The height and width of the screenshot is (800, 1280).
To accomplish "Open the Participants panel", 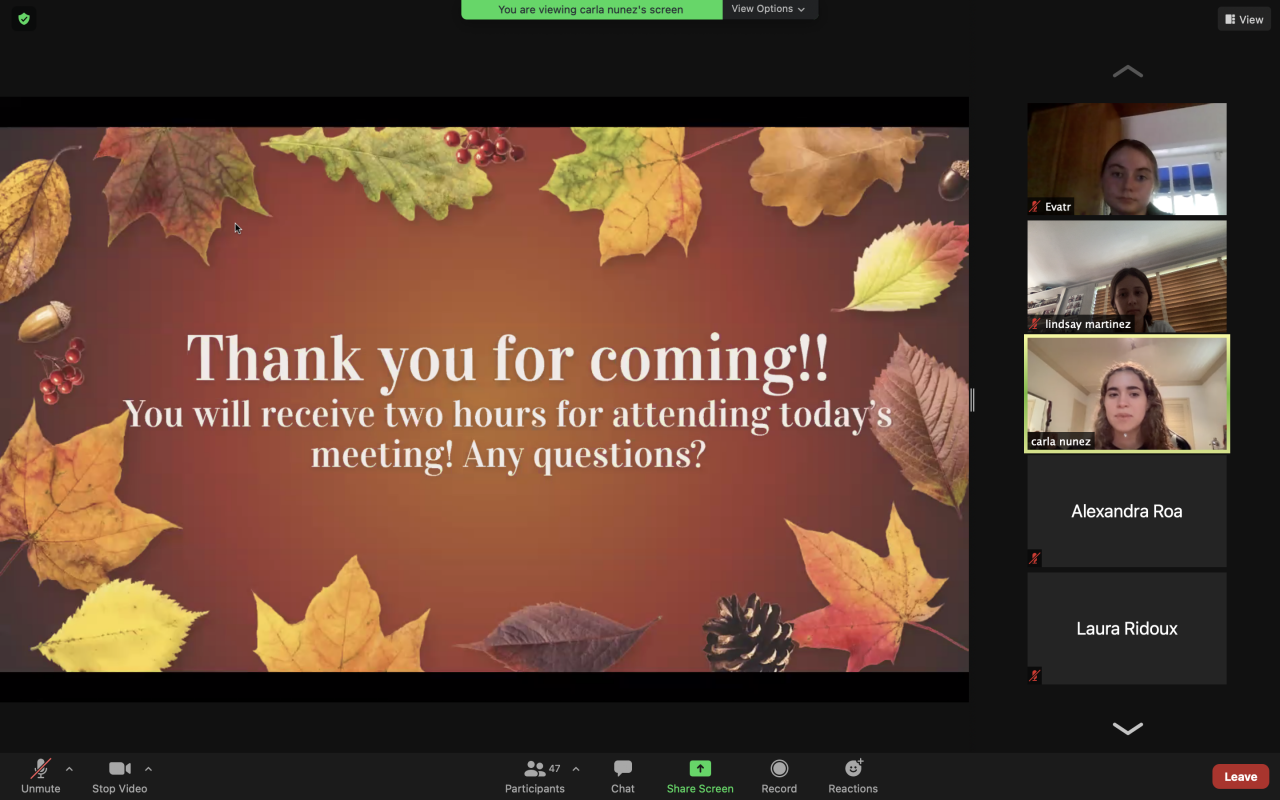I will tap(535, 776).
